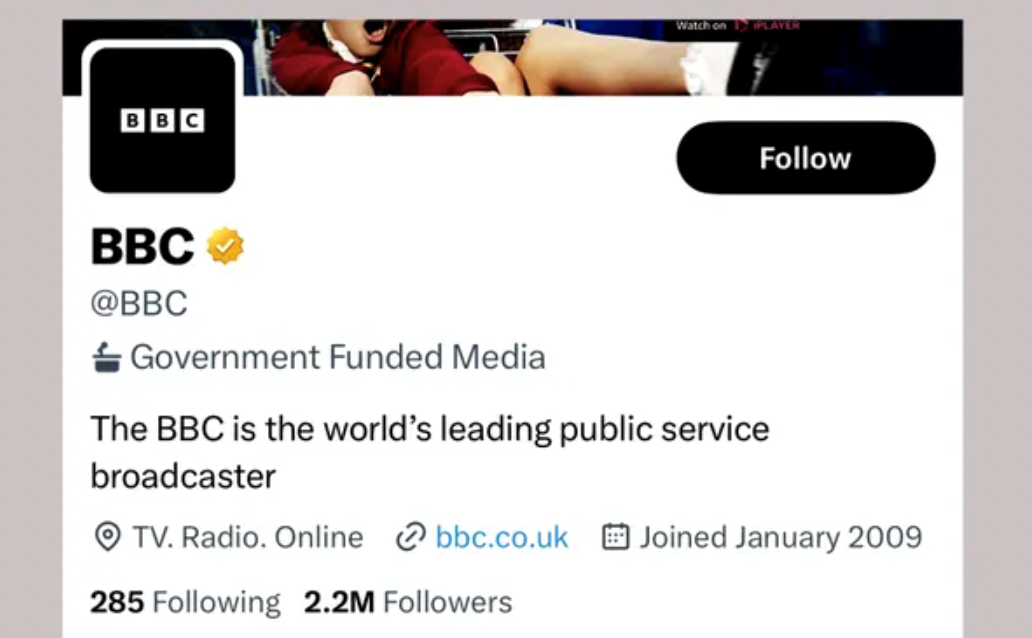Select the Joined January 2009 text
The image size is (1032, 638).
781,538
